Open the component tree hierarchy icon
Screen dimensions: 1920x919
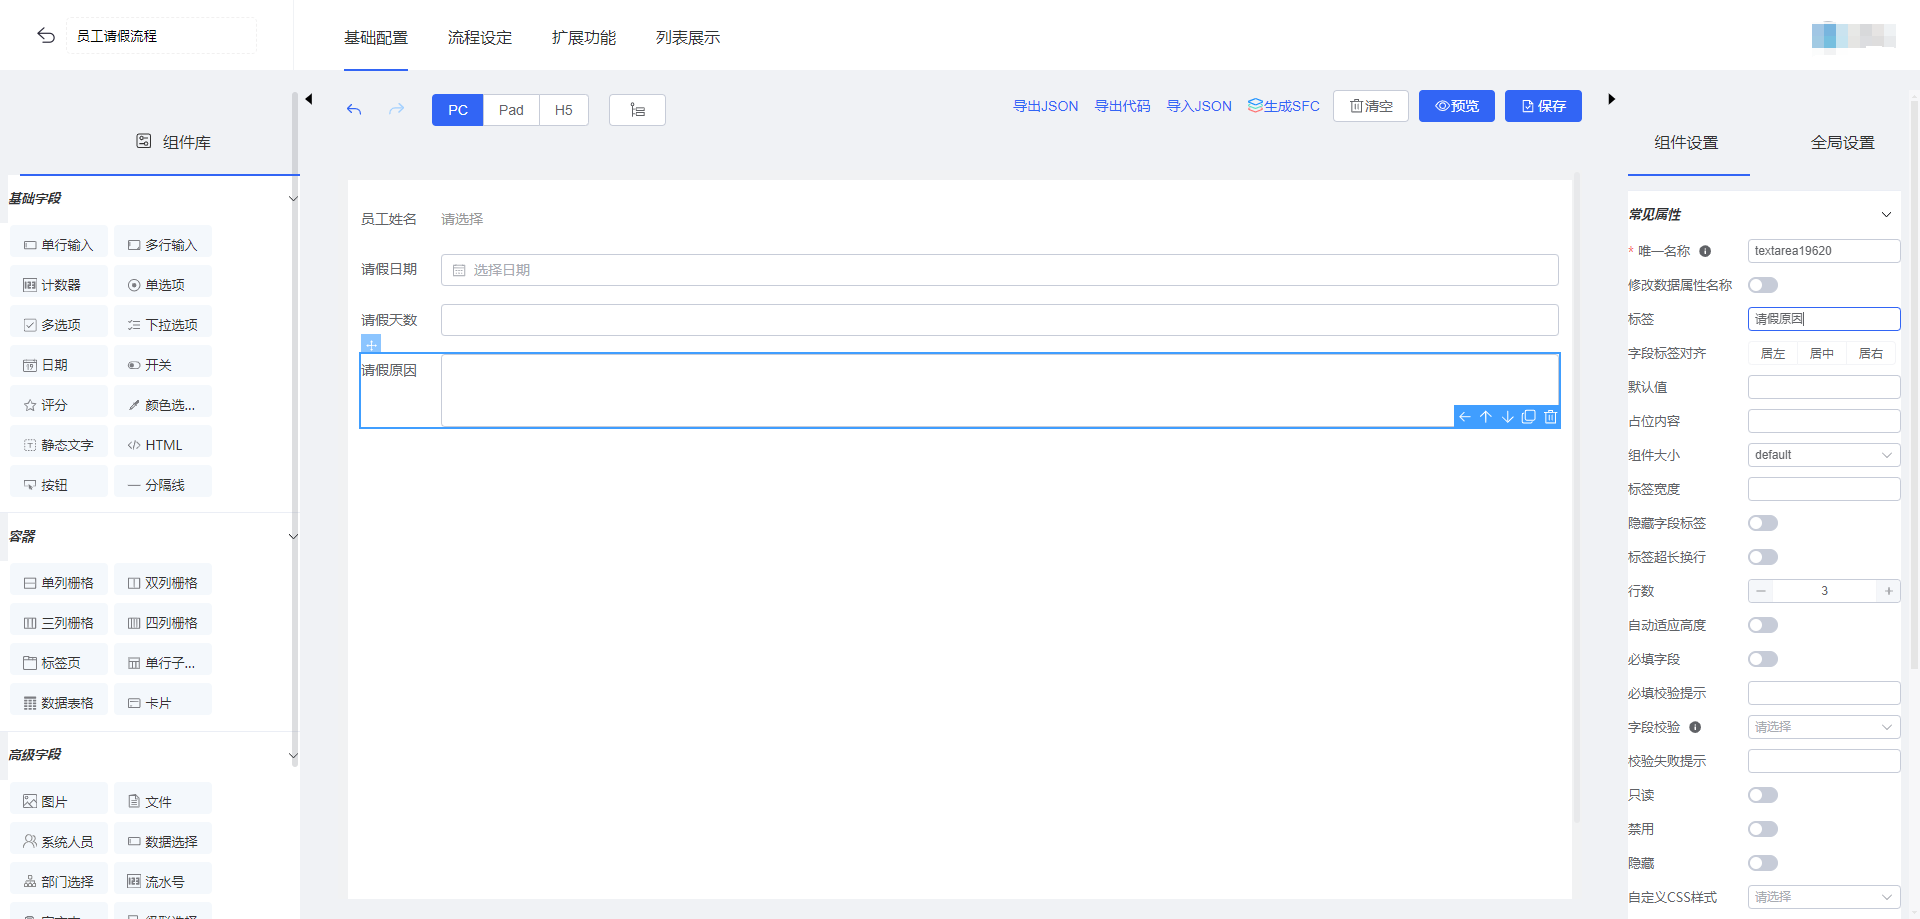[637, 110]
